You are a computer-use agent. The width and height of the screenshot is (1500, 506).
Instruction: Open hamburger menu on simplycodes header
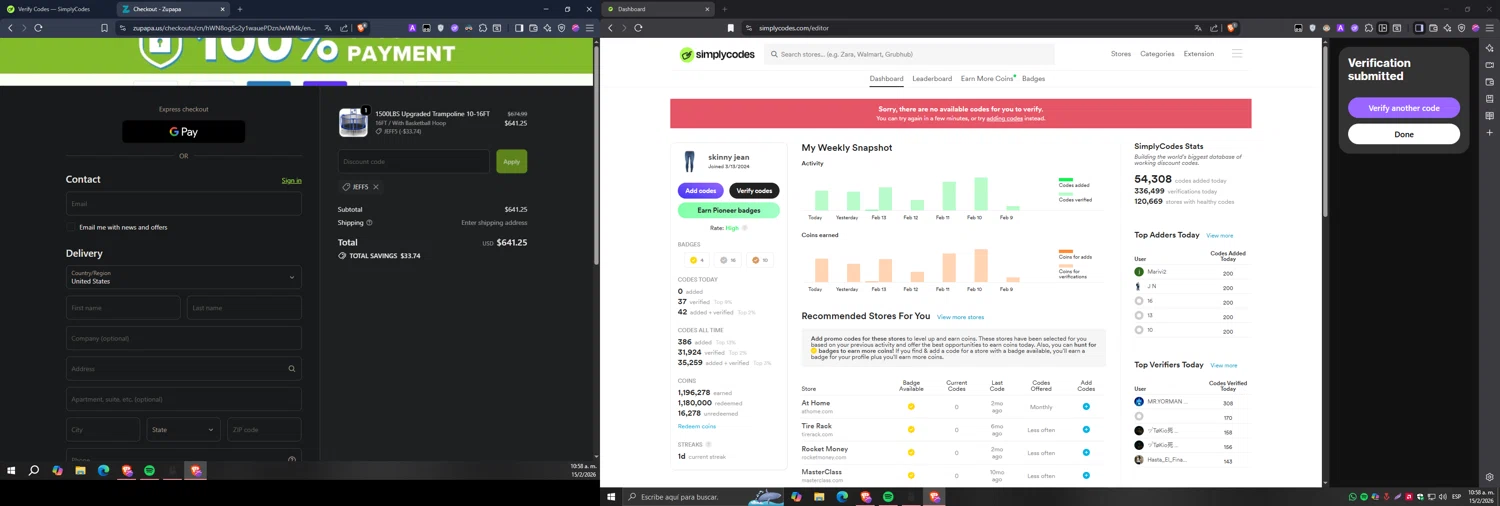(1237, 54)
